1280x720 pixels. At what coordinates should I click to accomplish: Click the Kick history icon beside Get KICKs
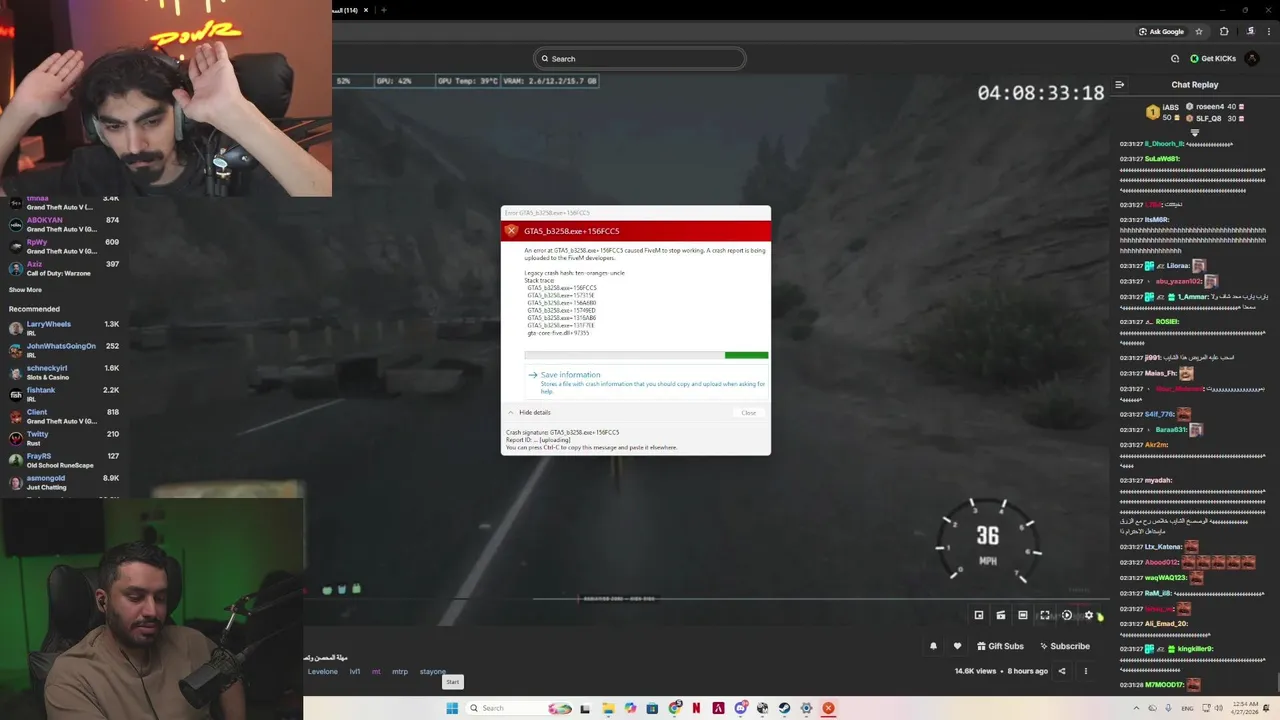pos(1175,58)
